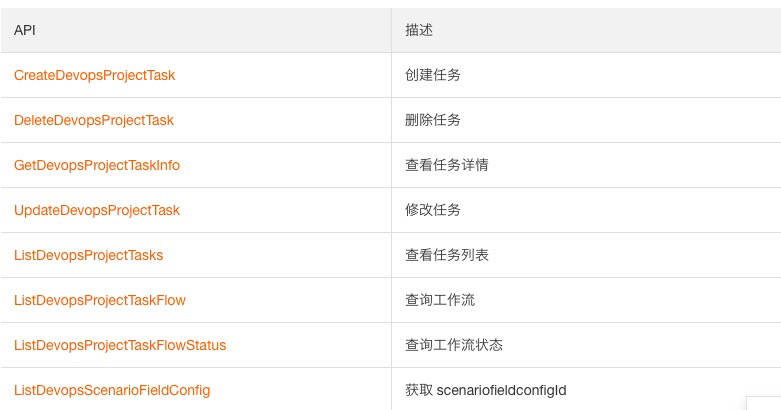
Task: Visit the ListDevopsScenarioFieldConfig link
Action: 112,390
